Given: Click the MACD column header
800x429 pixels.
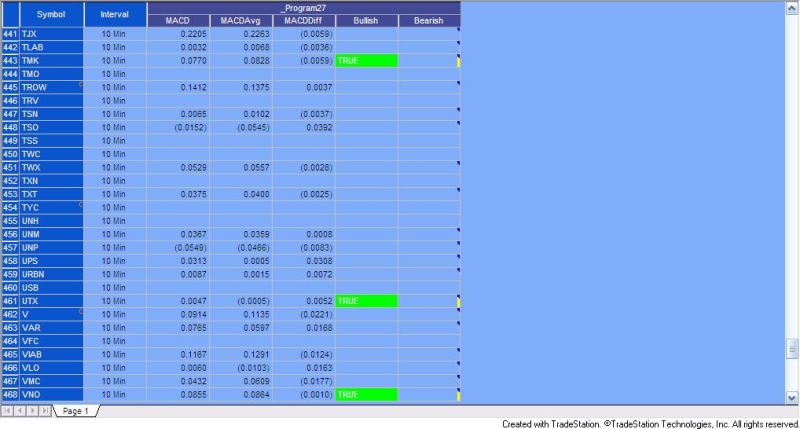Looking at the screenshot, I should (178, 21).
